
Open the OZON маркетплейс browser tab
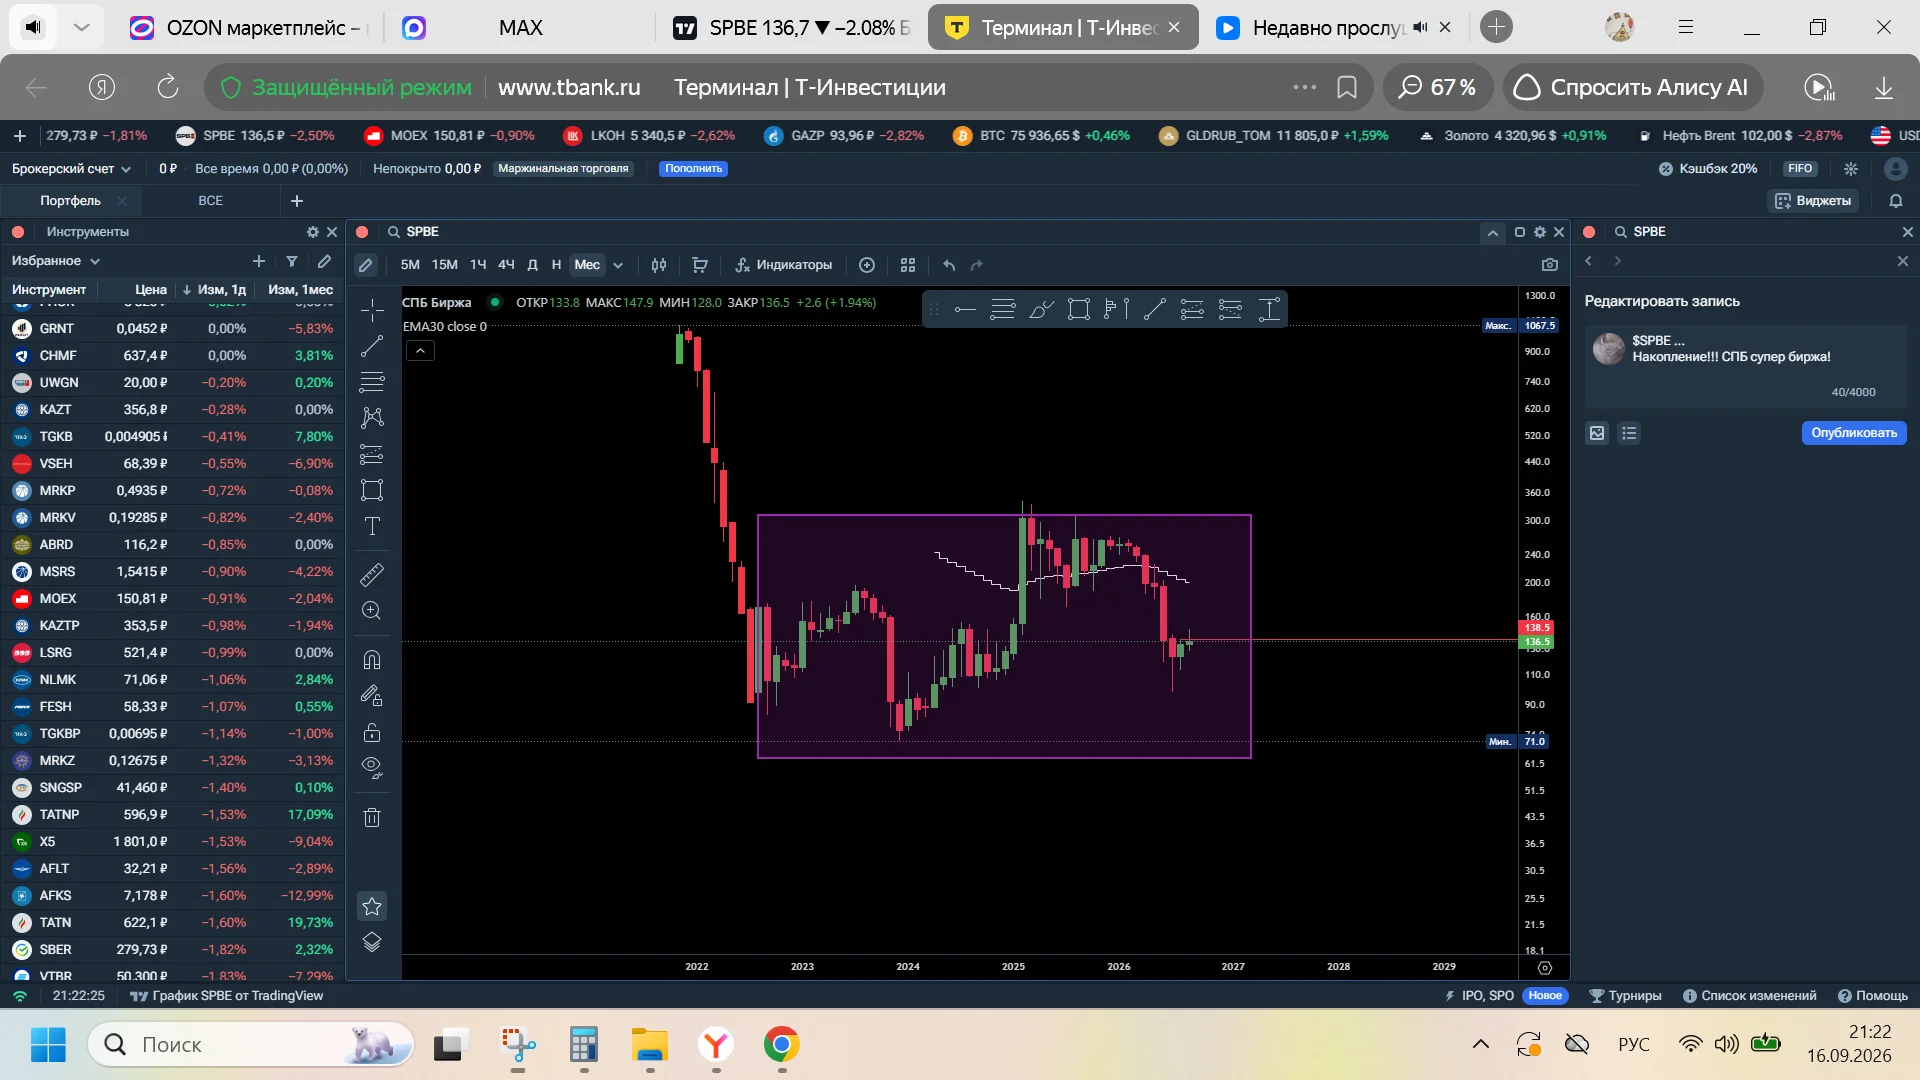(250, 27)
